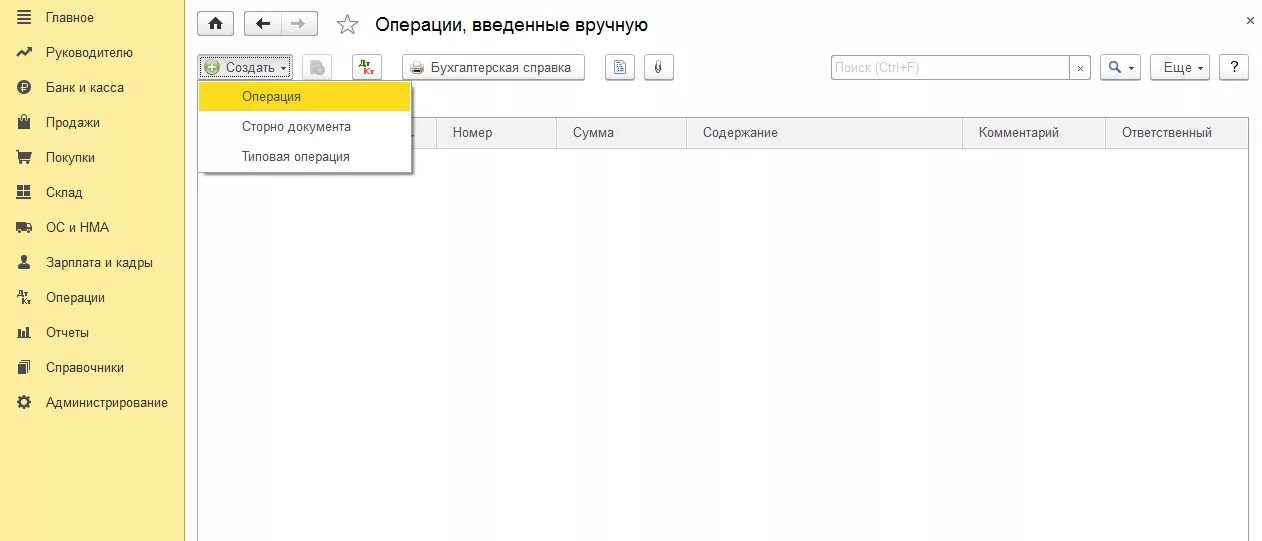Sort by the Сумма column header
1262x541 pixels.
[x=621, y=133]
